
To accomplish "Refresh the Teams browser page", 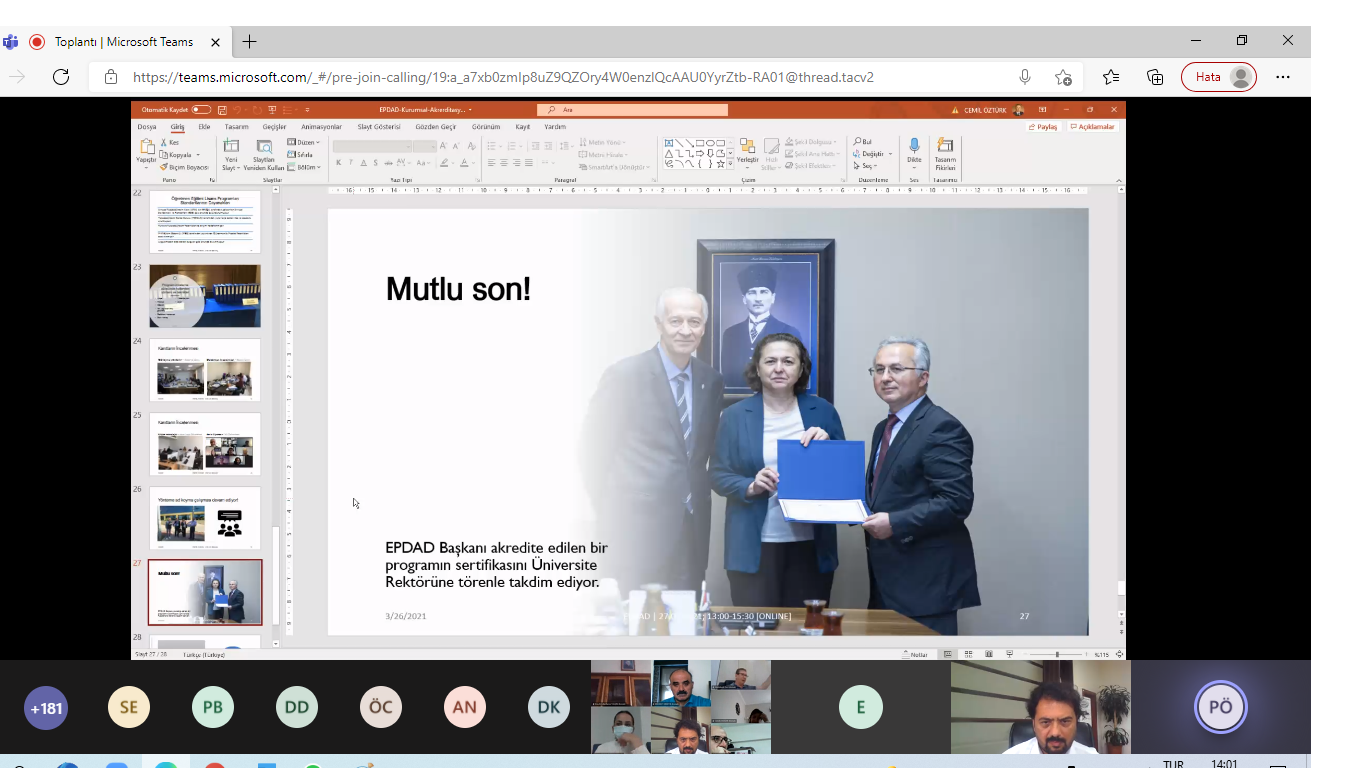I will pos(60,77).
